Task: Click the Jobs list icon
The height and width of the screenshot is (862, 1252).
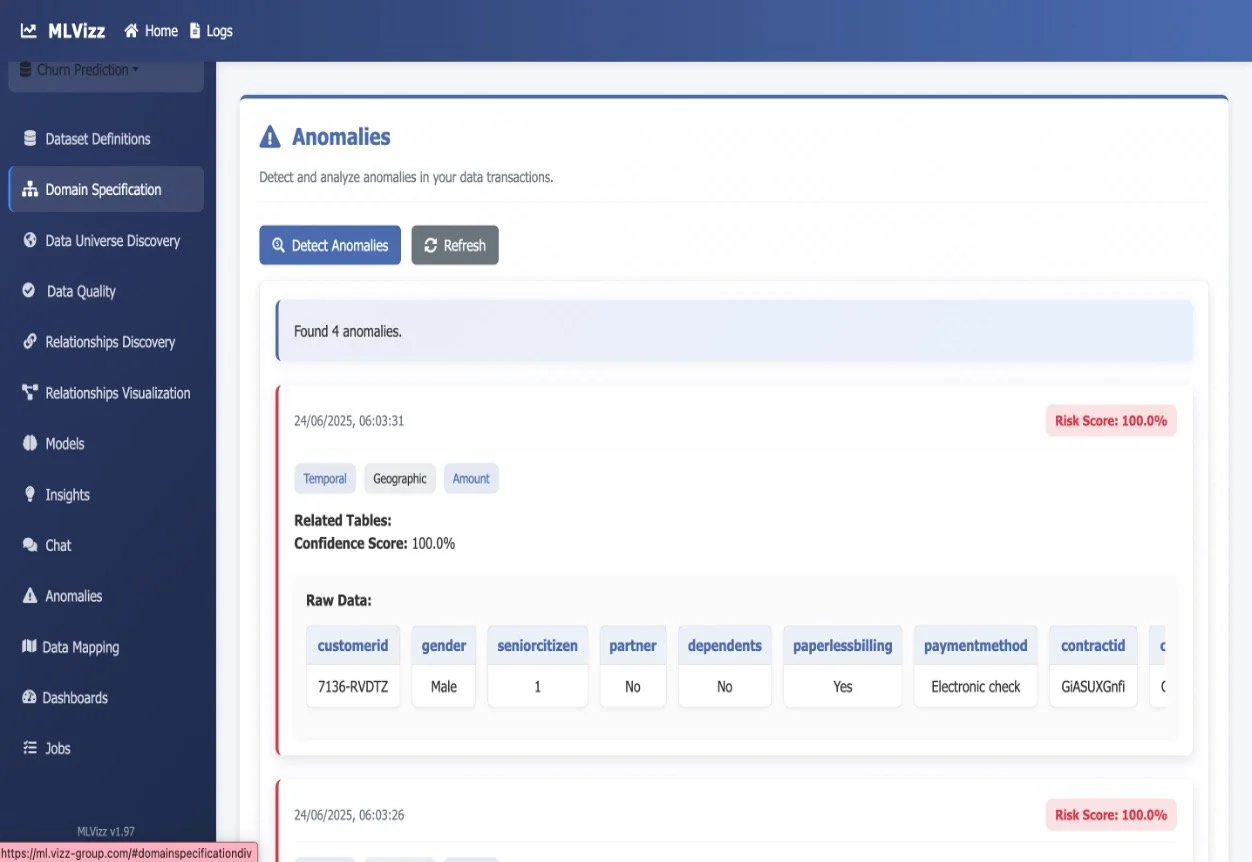Action: point(29,748)
